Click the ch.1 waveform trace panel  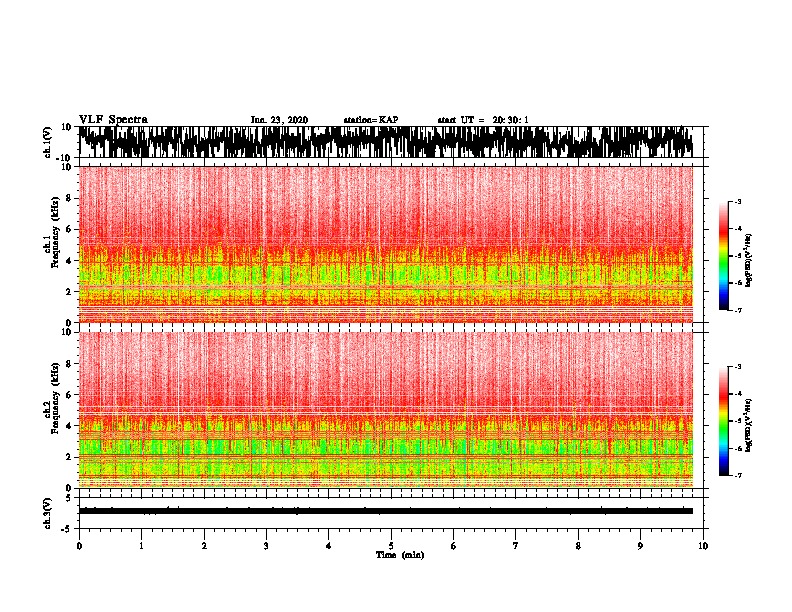391,142
